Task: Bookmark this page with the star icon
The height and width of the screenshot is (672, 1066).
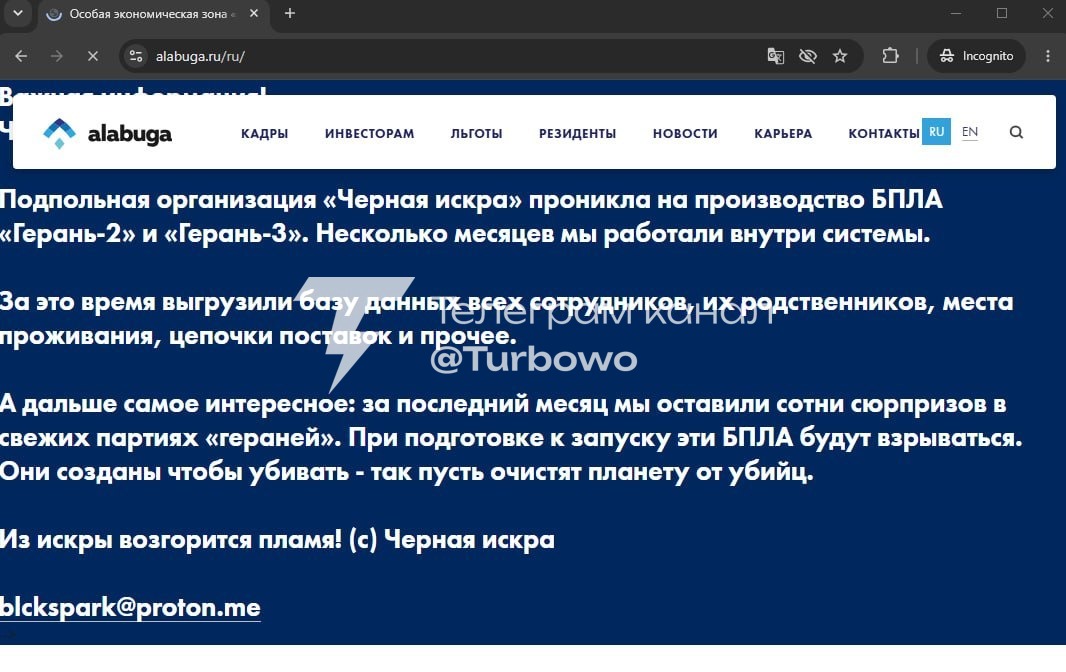Action: click(840, 56)
